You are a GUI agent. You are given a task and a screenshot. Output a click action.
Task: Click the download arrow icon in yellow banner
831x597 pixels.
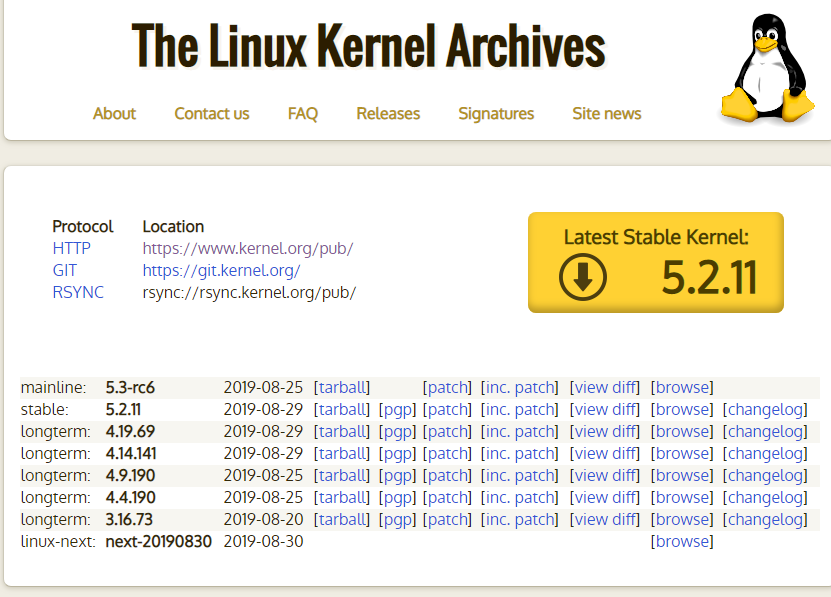click(x=582, y=277)
